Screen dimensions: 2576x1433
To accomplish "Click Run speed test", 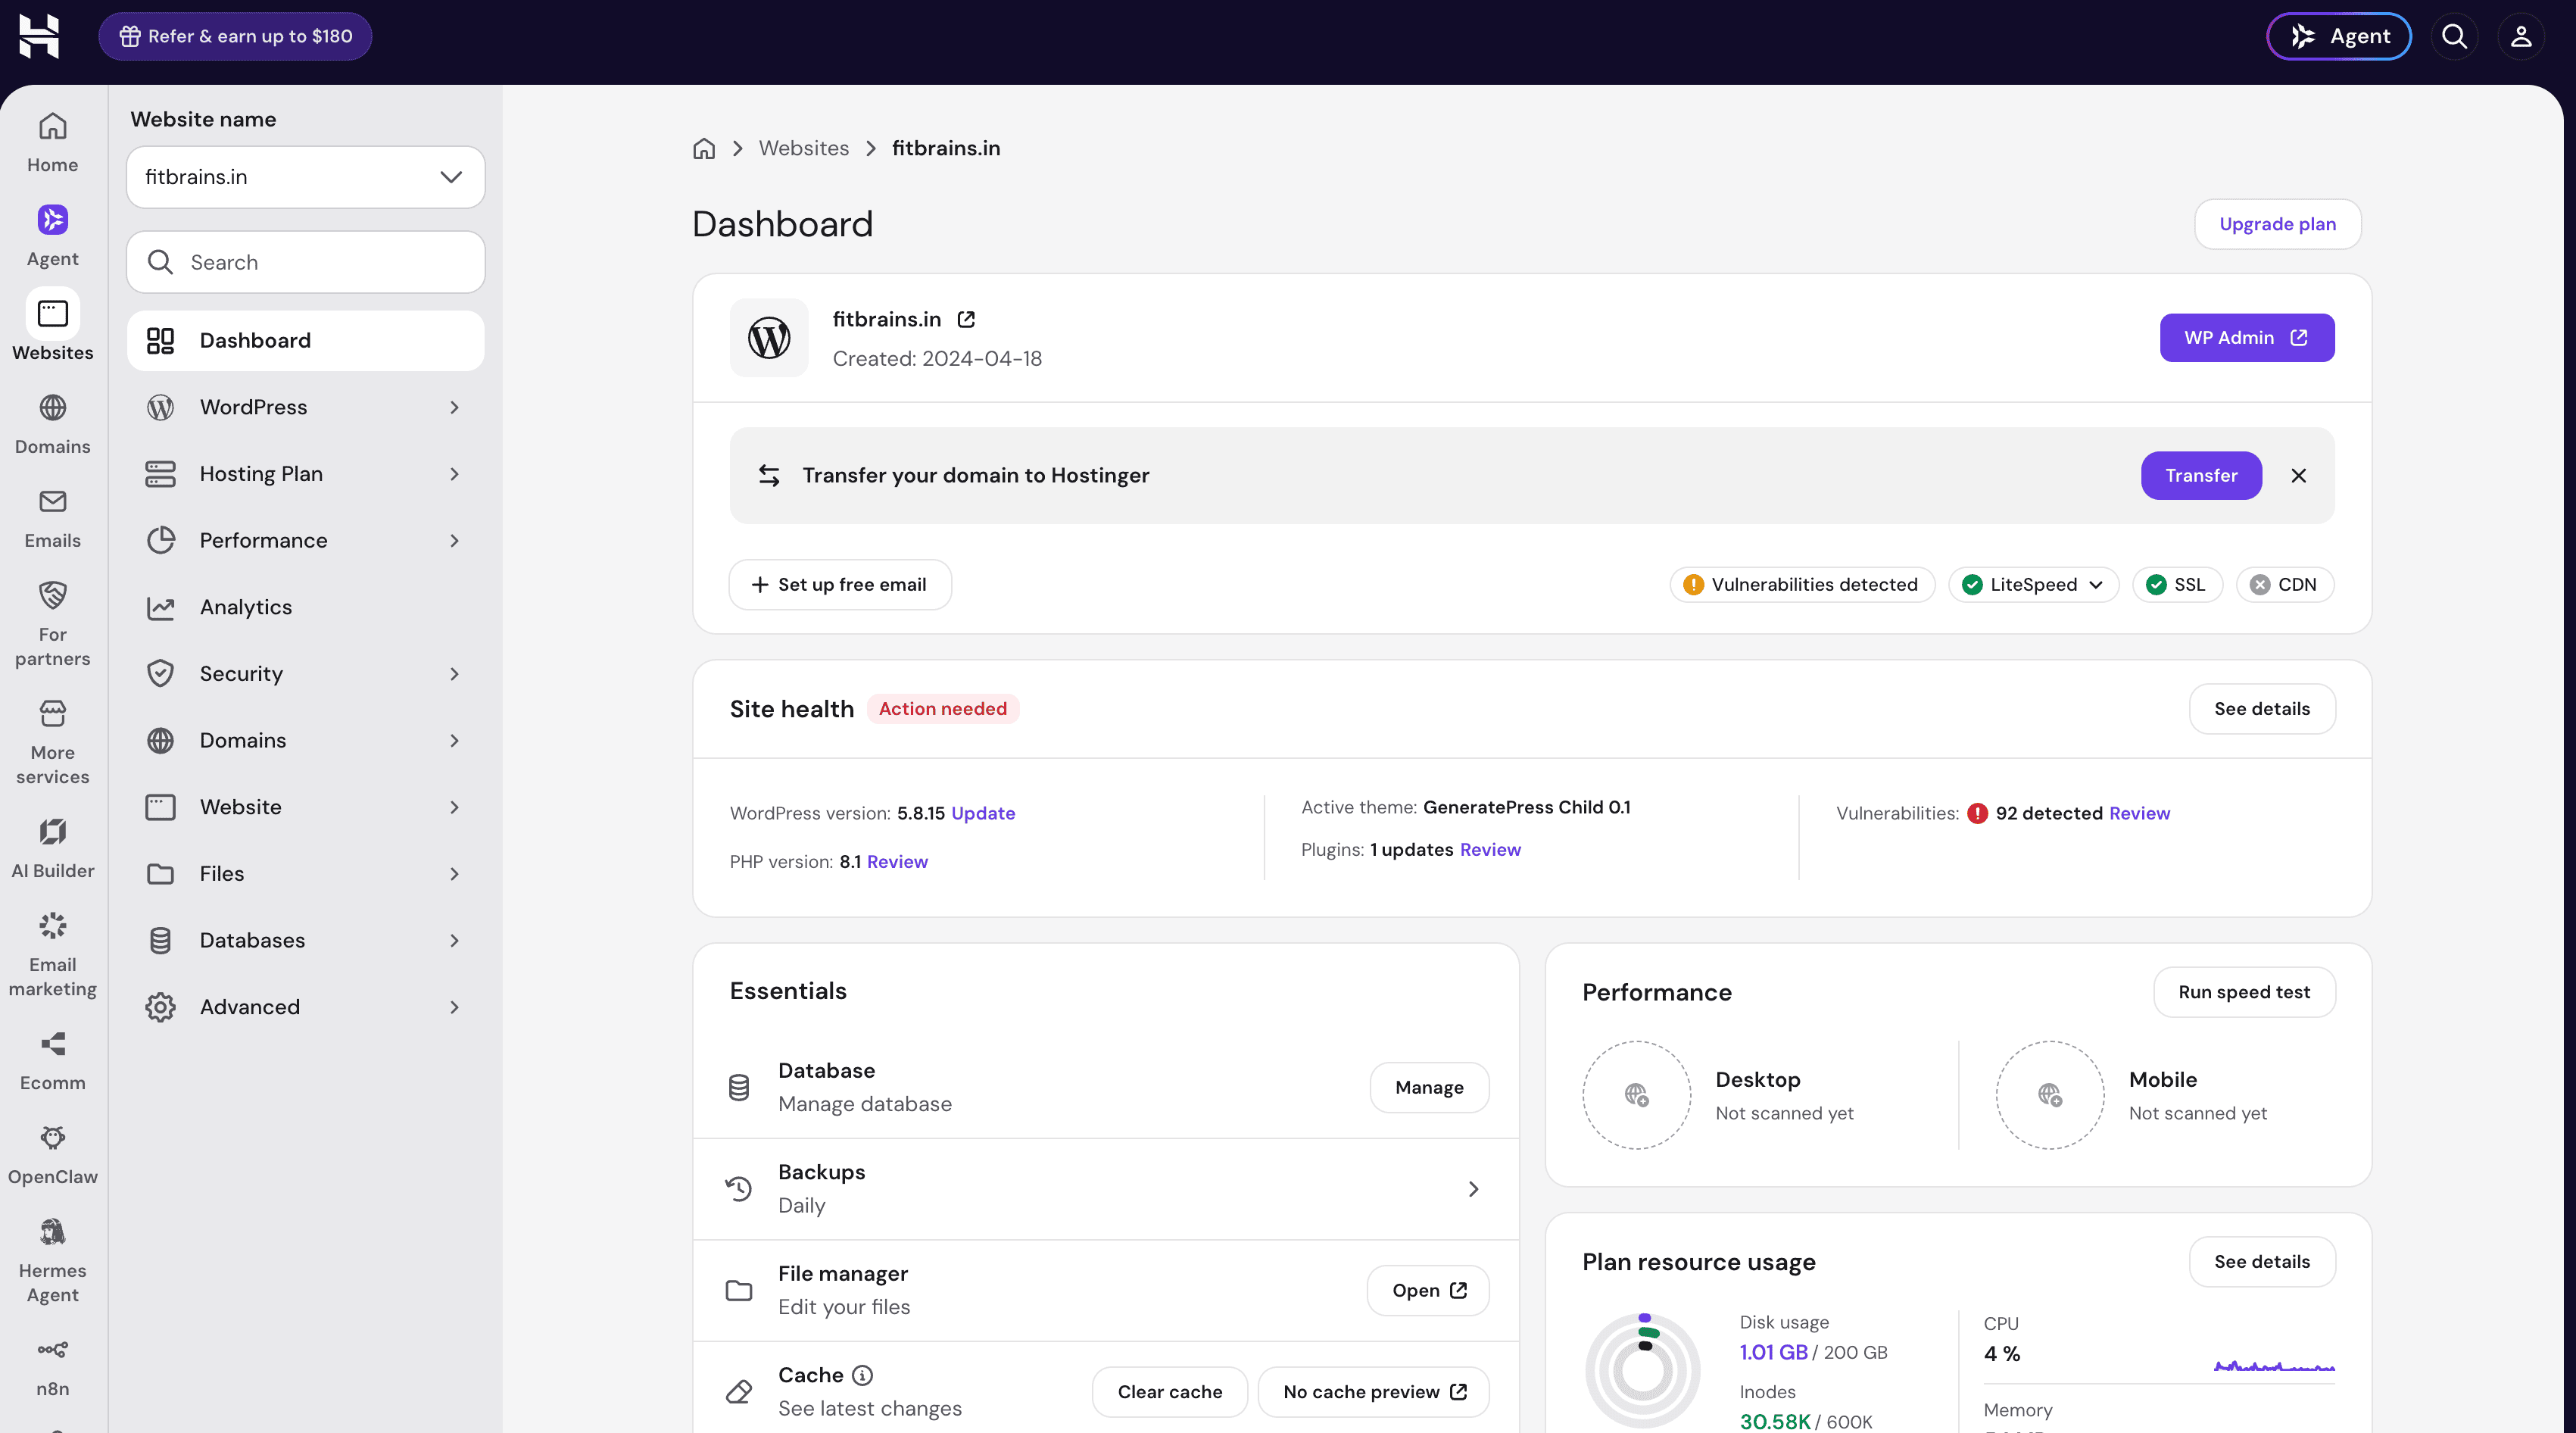I will pos(2244,992).
